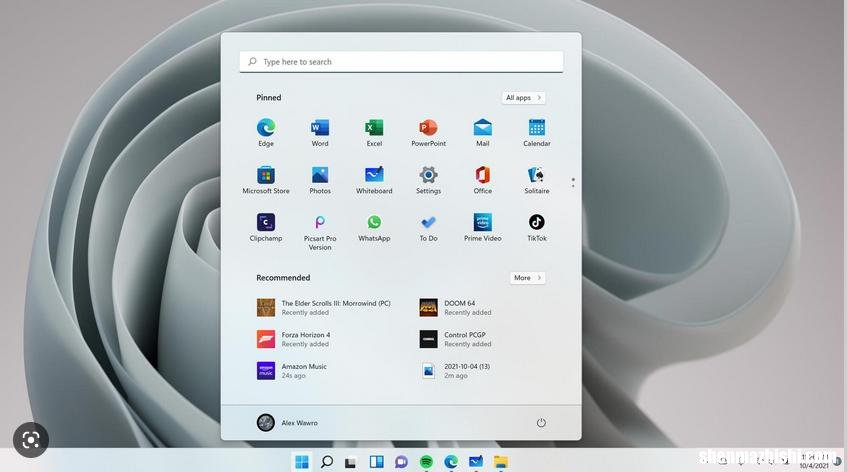Open File Explorer on taskbar
Image resolution: width=847 pixels, height=472 pixels.
tap(501, 462)
